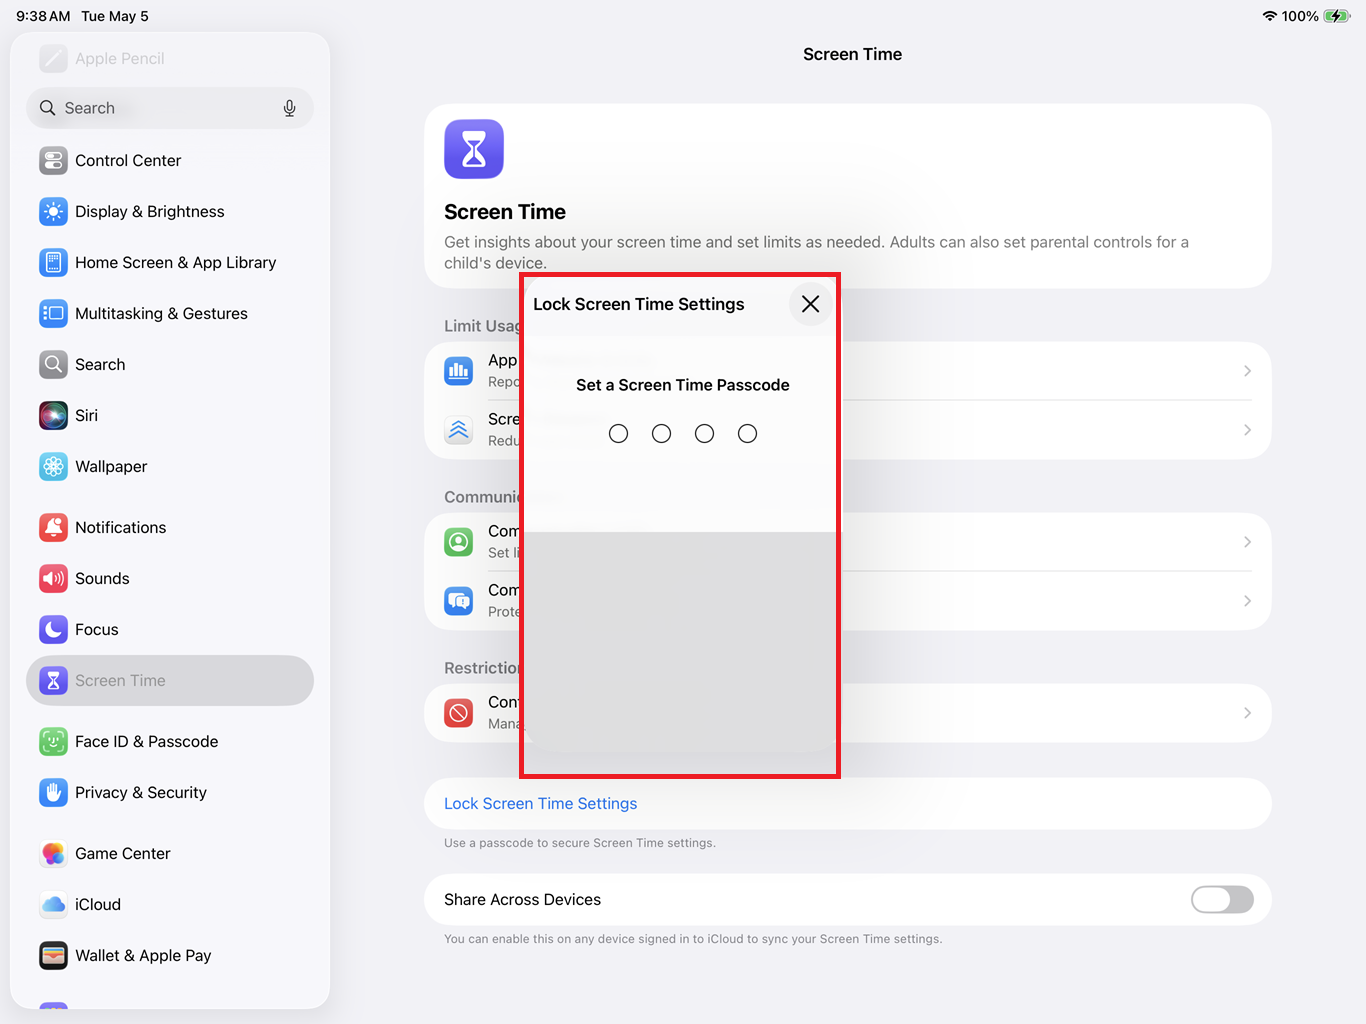Screen dimensions: 1366x1024
Task: Select the Screen Time row in sidebar
Action: [170, 680]
